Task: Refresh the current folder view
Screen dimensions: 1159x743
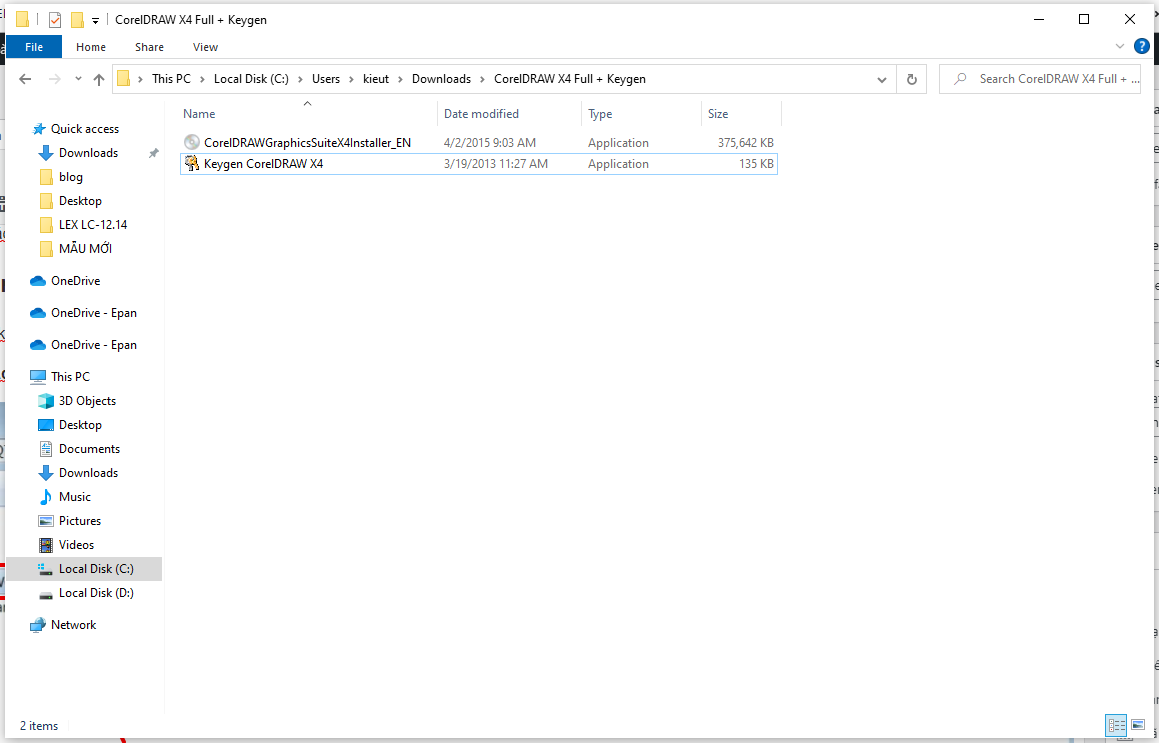Action: pyautogui.click(x=911, y=79)
